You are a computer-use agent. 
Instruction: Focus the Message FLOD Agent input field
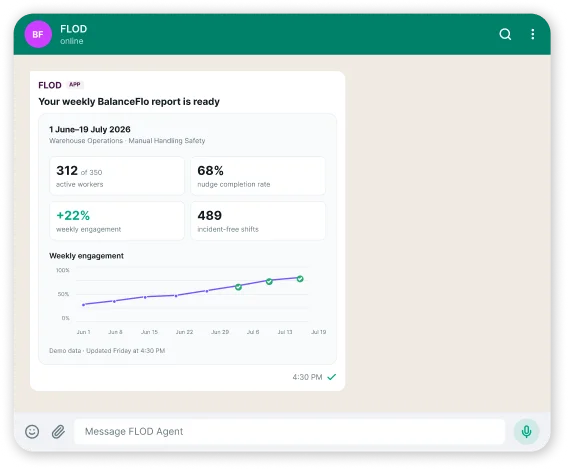point(289,432)
